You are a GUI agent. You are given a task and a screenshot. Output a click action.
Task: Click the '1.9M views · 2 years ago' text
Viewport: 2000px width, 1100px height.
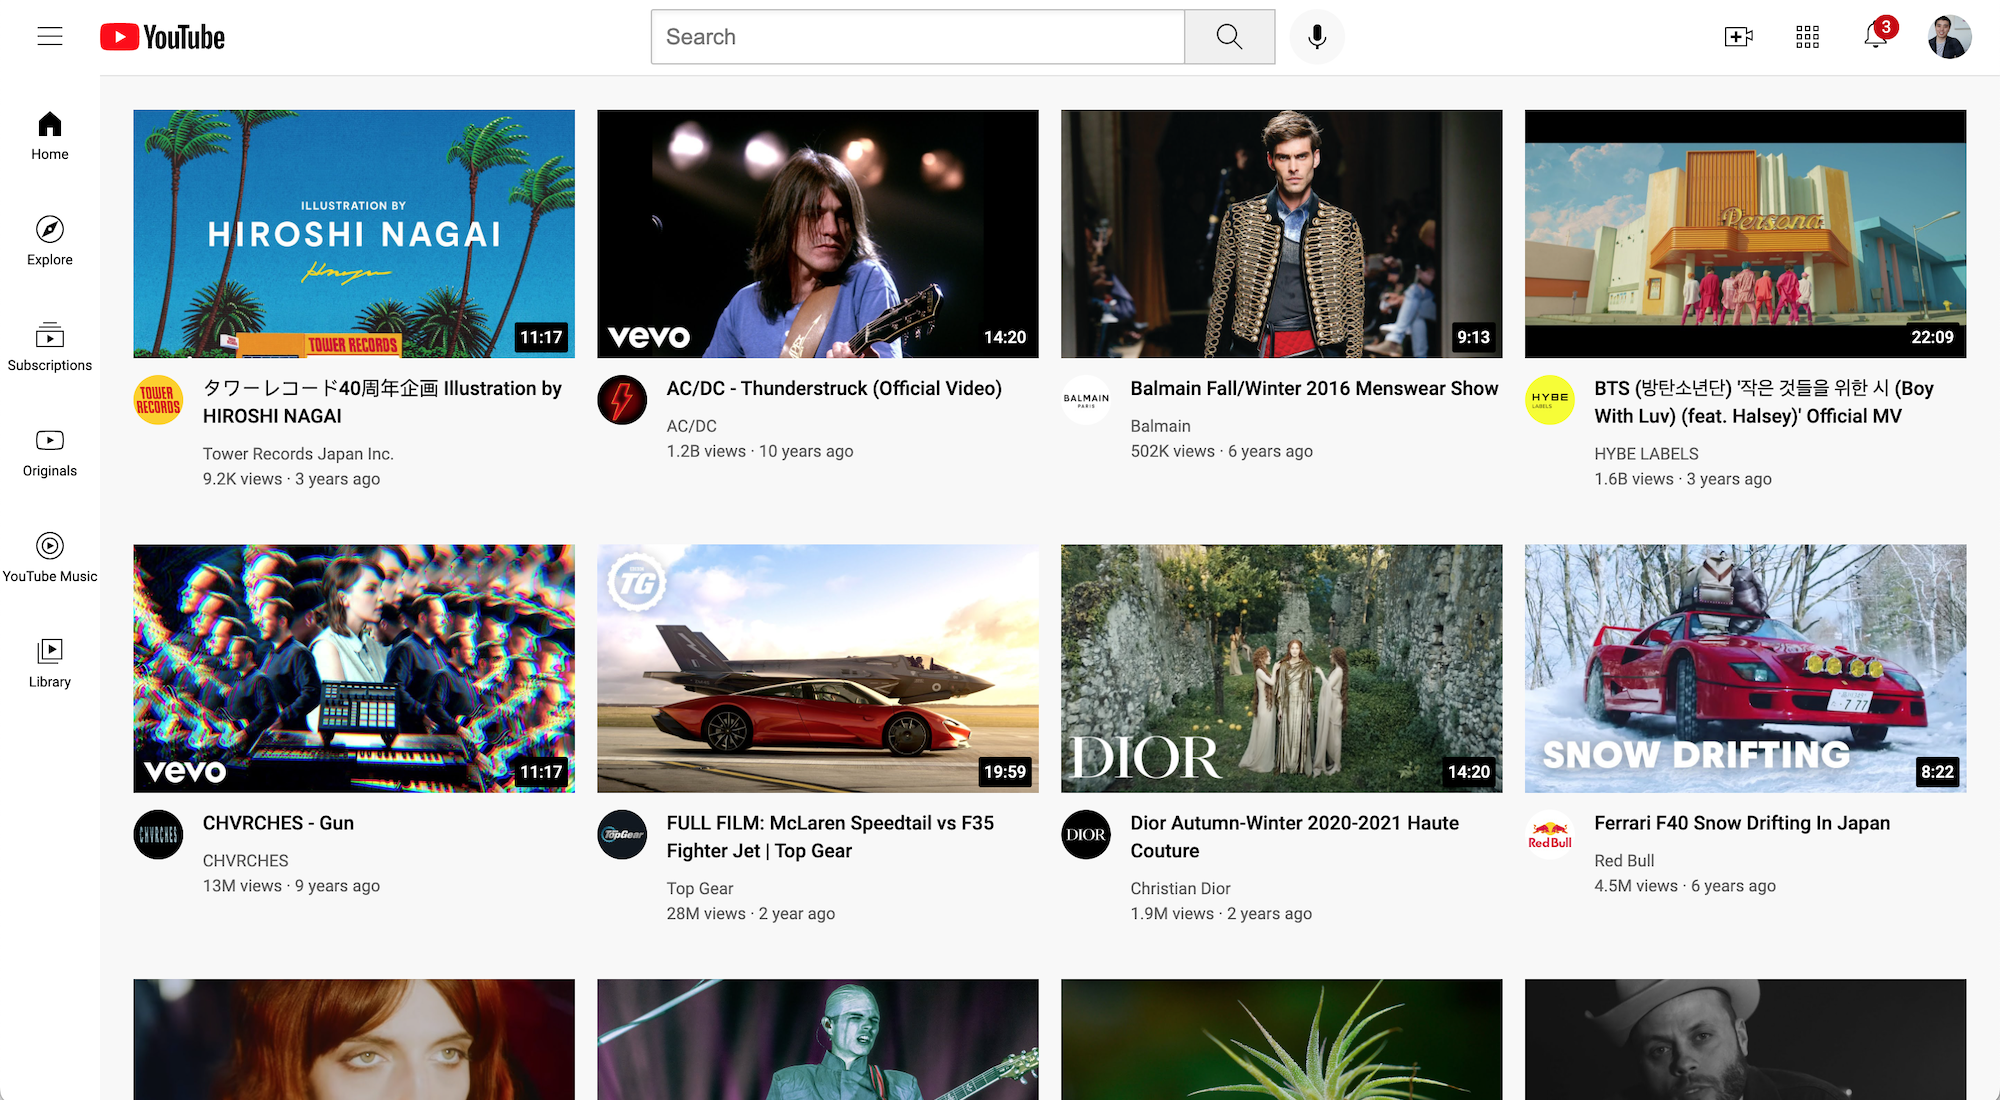click(x=1221, y=914)
